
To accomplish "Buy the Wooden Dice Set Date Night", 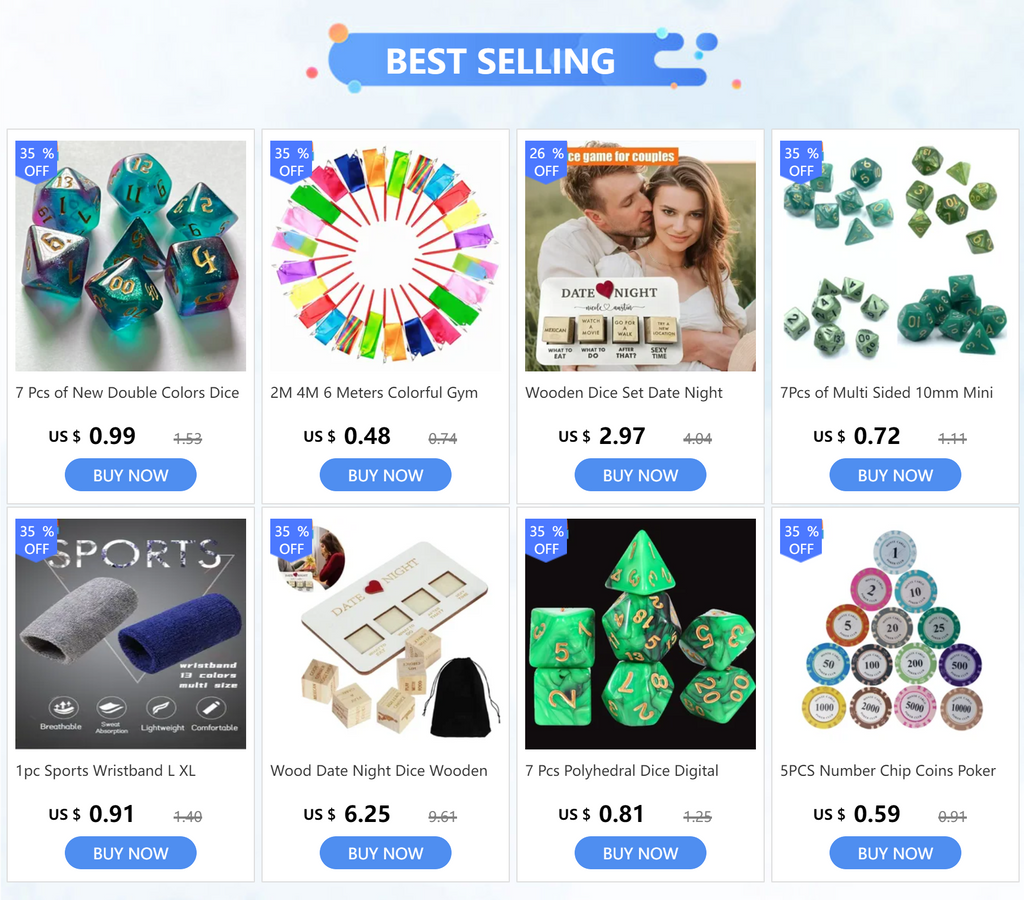I will click(x=640, y=475).
